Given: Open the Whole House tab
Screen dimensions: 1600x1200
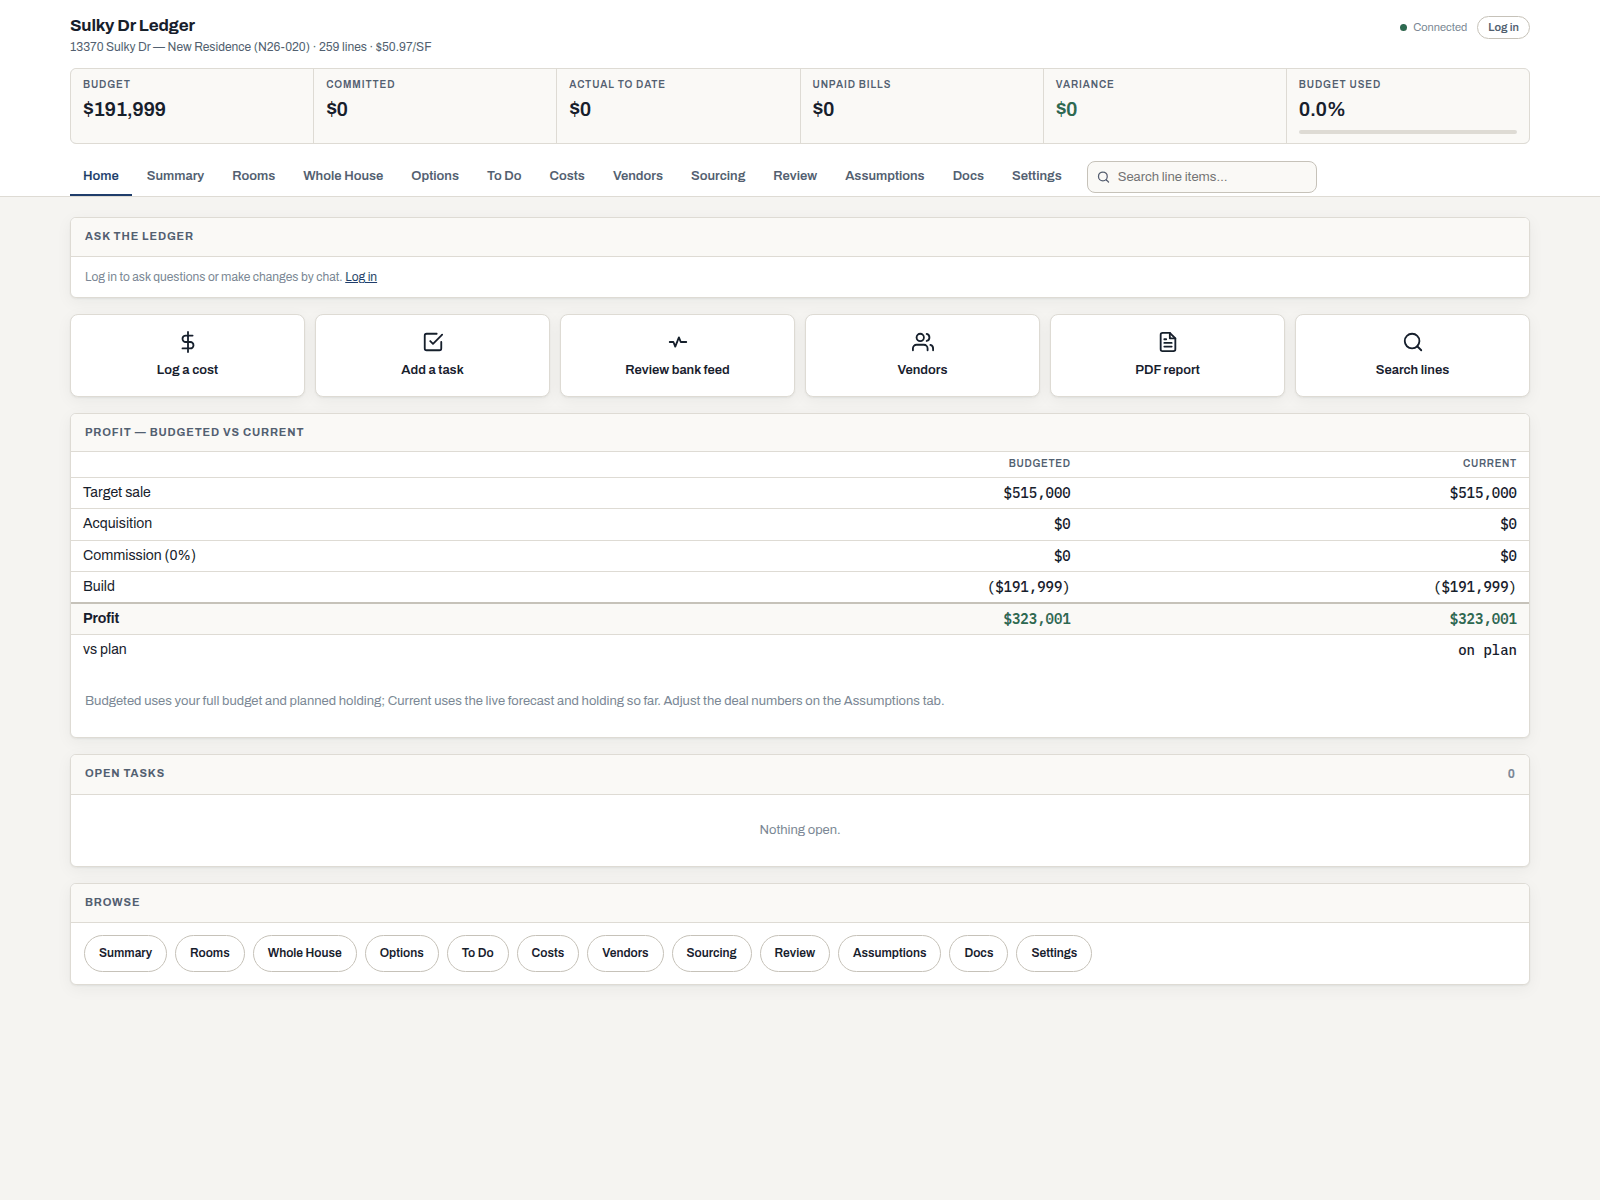Looking at the screenshot, I should coord(343,176).
